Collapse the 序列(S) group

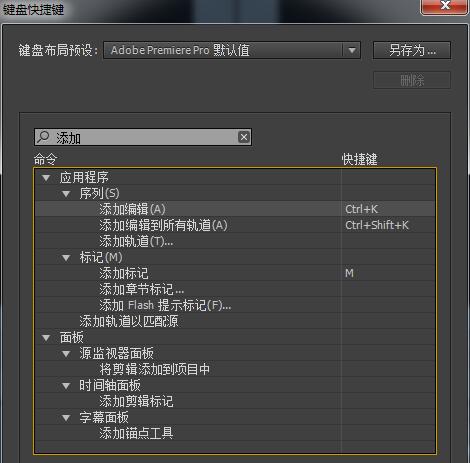[66, 193]
